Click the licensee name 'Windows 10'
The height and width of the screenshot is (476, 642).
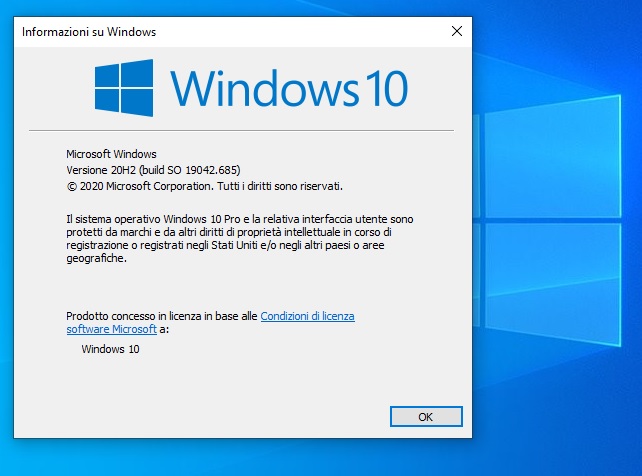click(111, 349)
